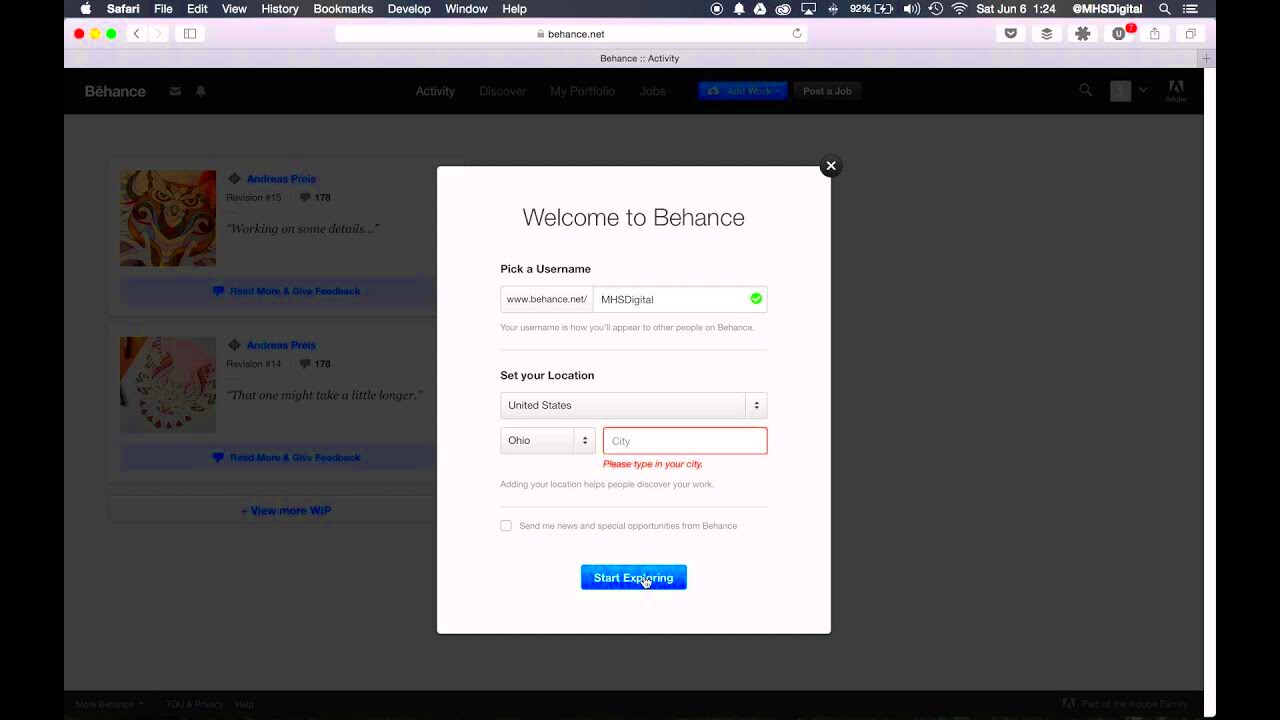Screen dimensions: 1280x720
Task: Open the TOU & Privacy footer link
Action: [x=194, y=704]
